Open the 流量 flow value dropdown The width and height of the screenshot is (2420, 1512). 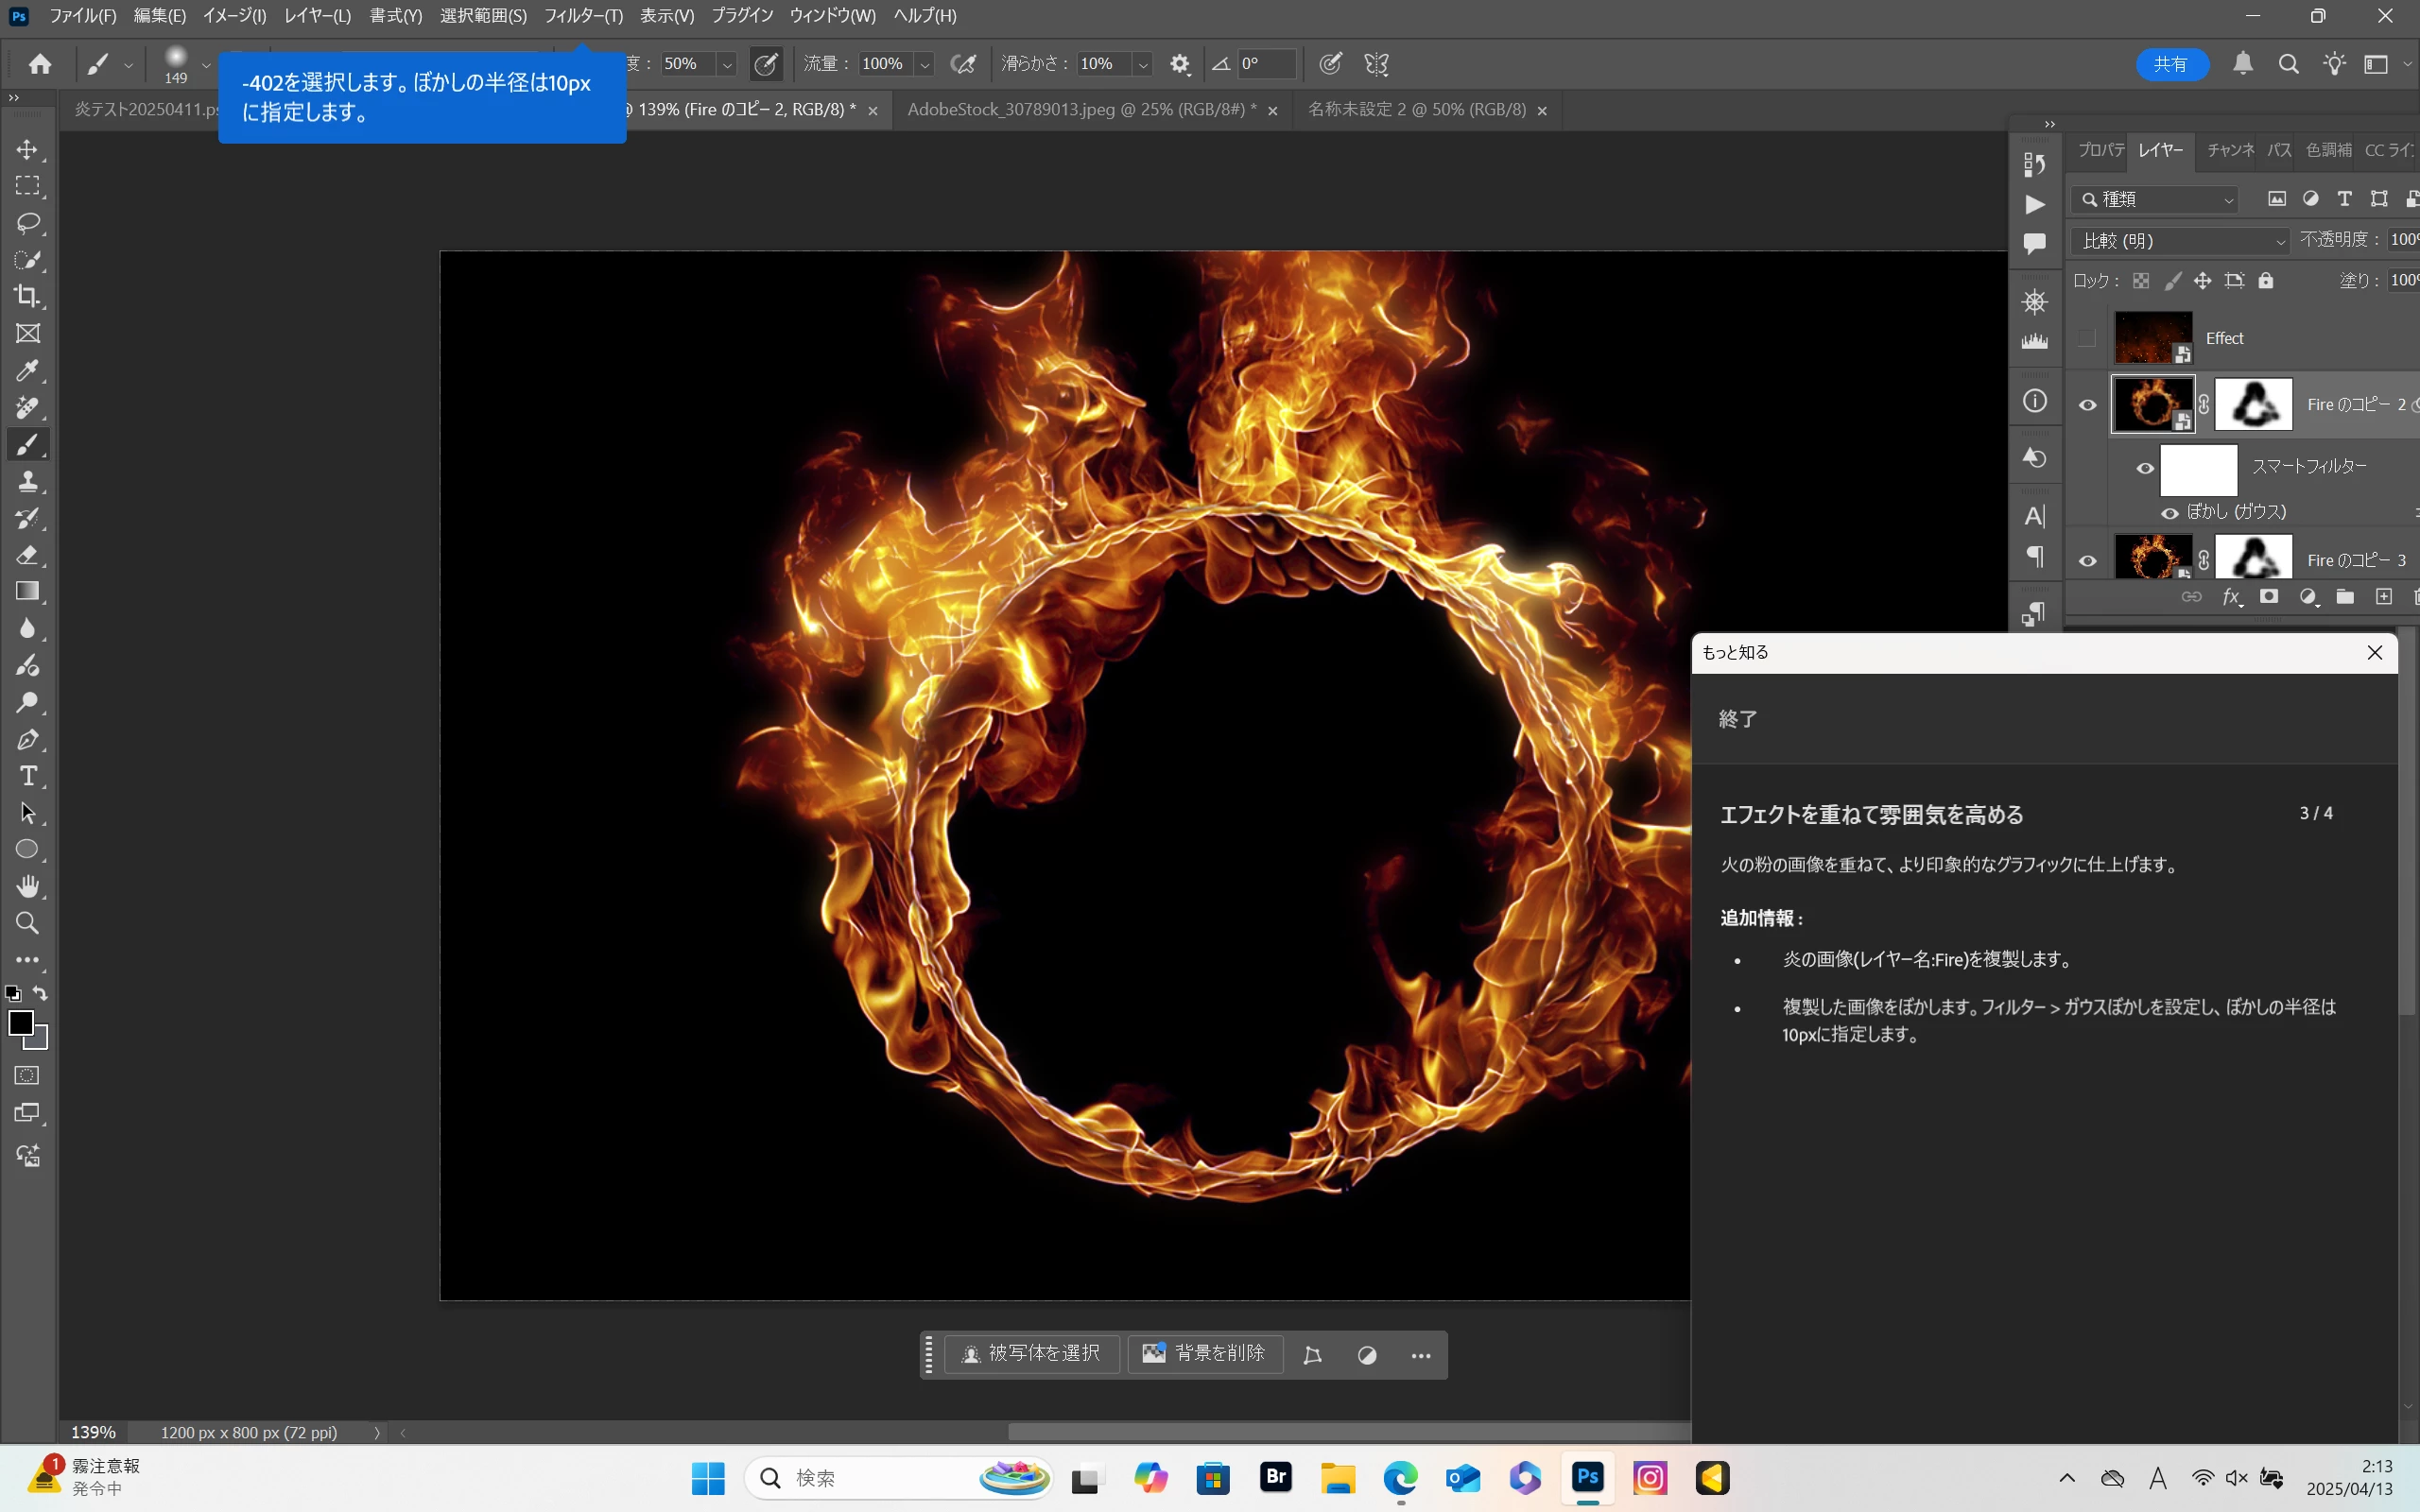(x=925, y=64)
